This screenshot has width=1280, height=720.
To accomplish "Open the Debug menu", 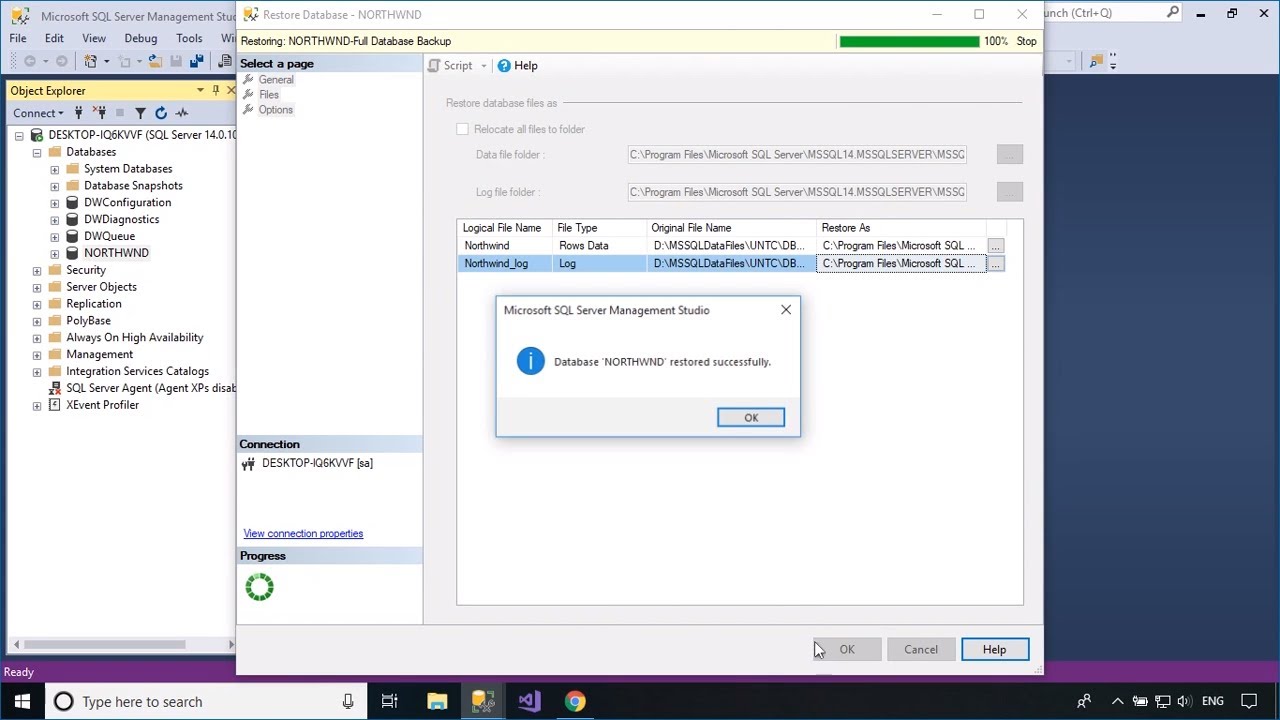I will [x=141, y=38].
